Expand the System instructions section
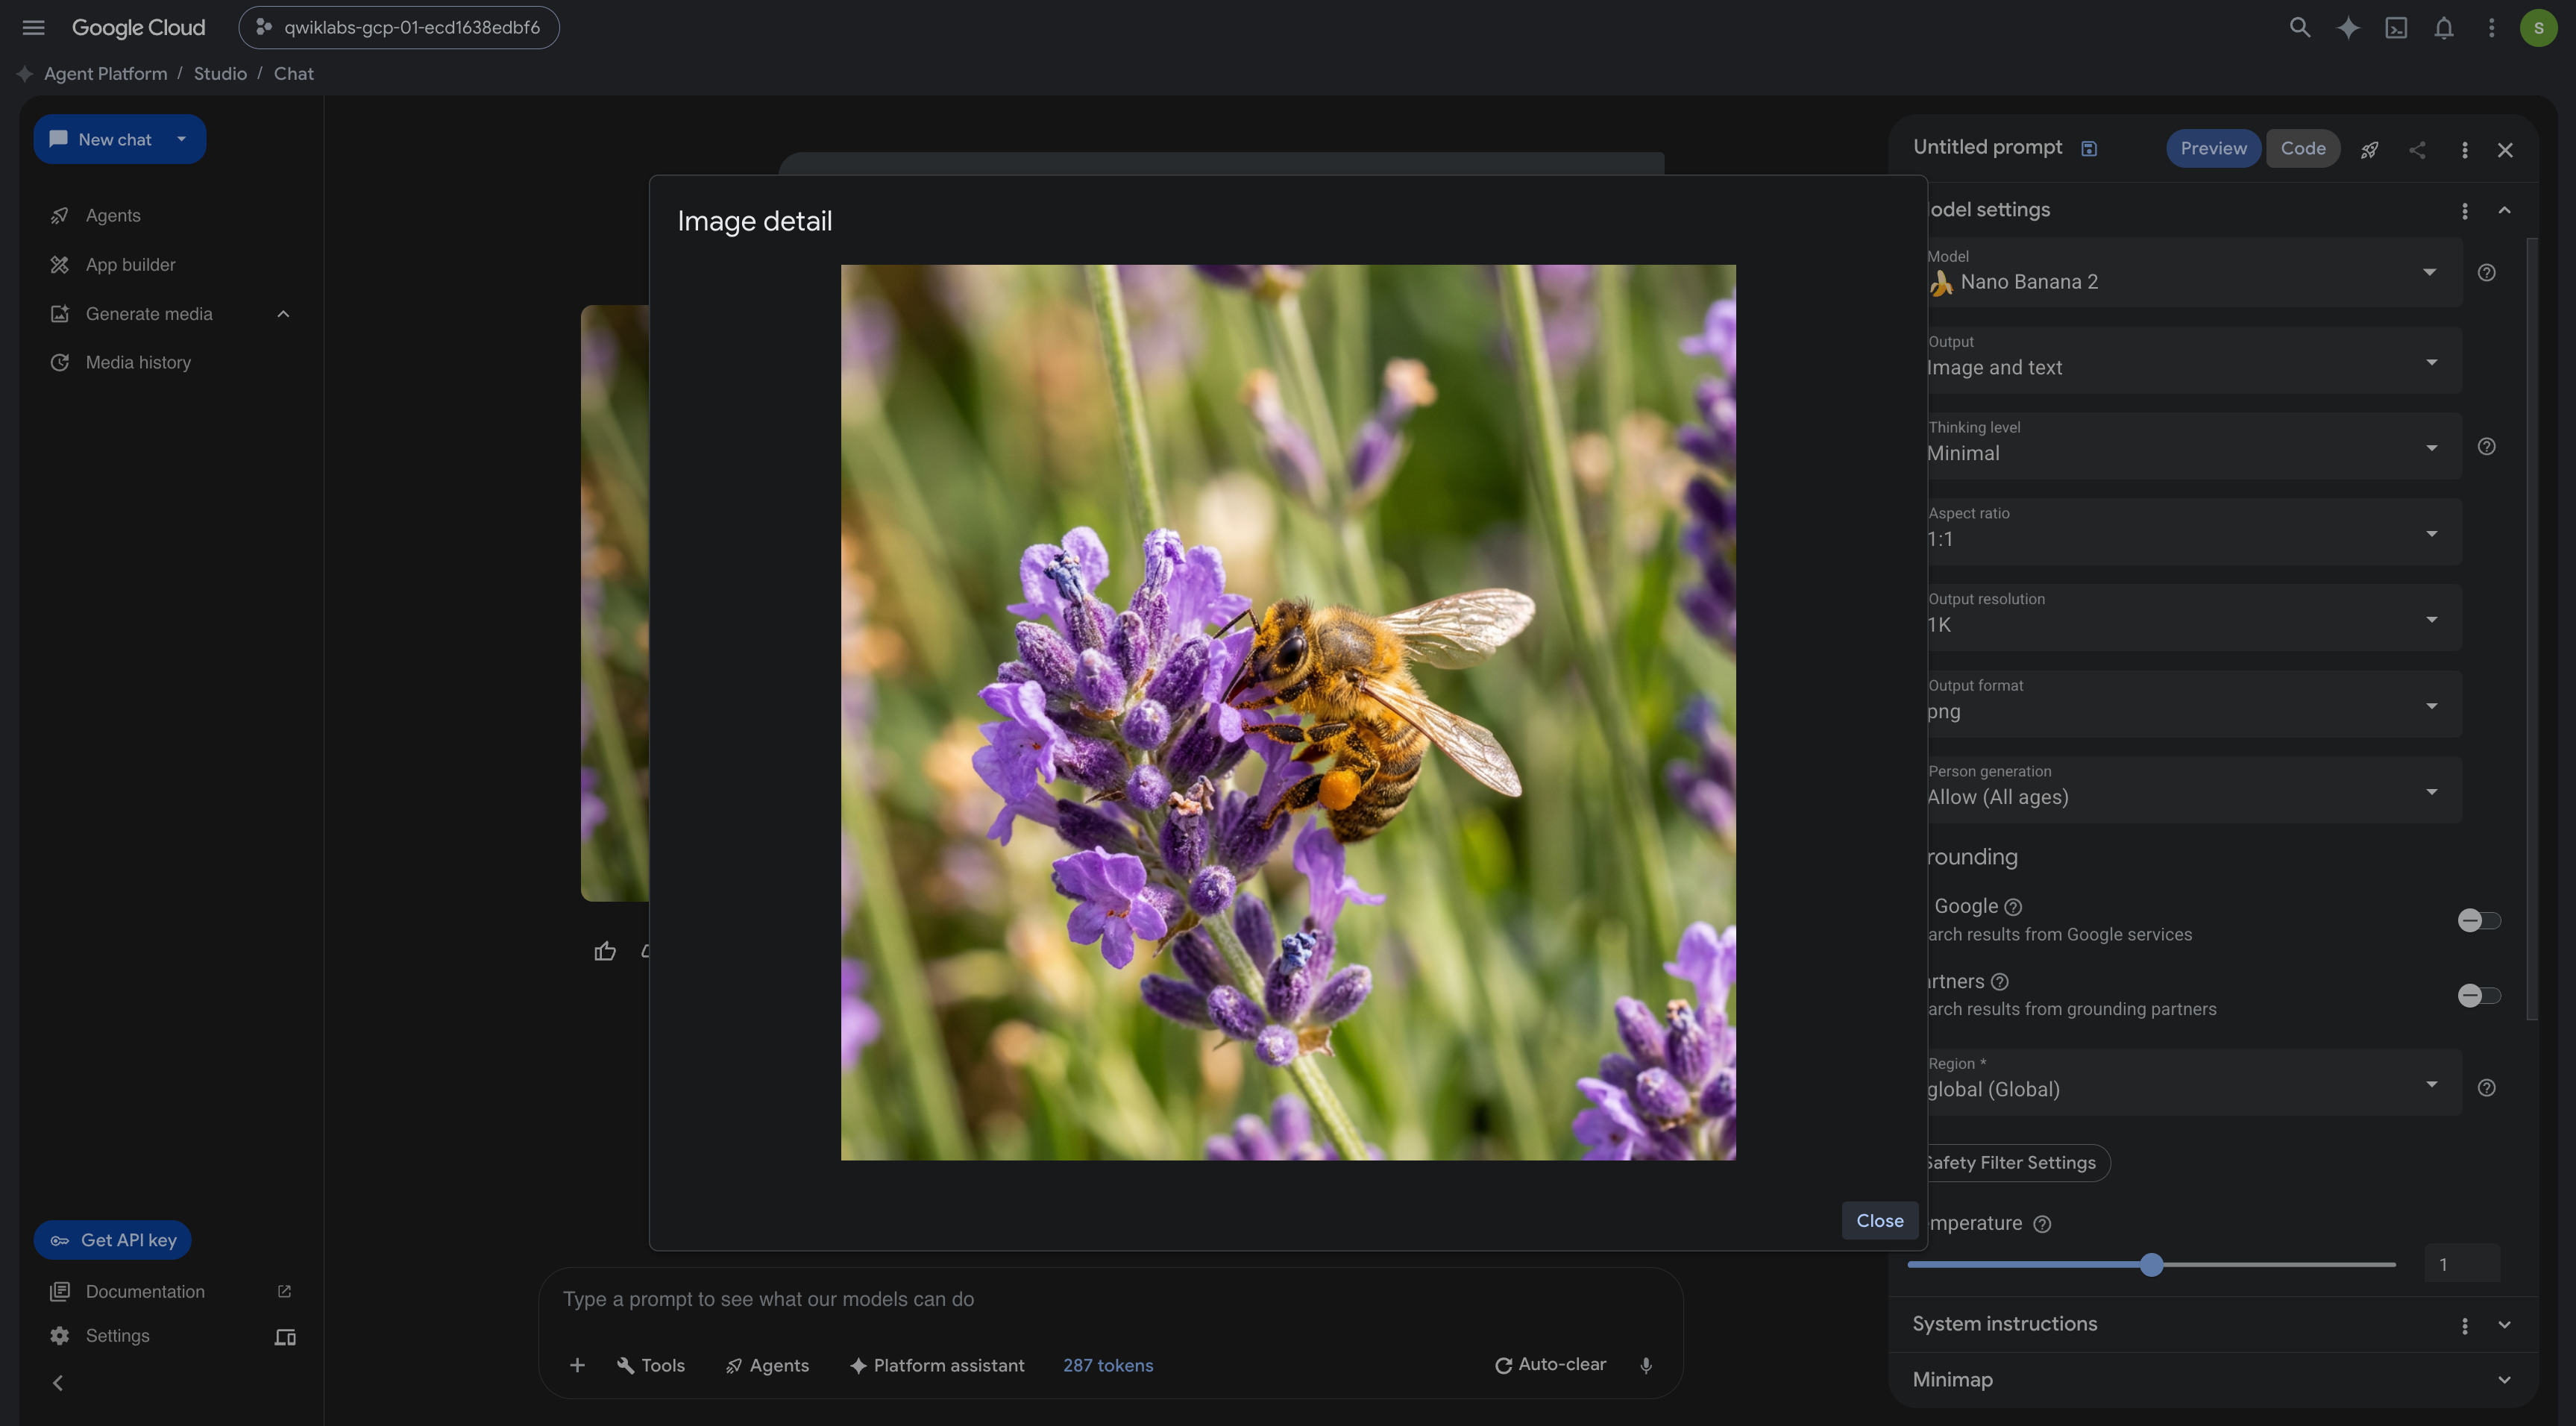Screen dimensions: 2576x1426 (x=2505, y=1325)
